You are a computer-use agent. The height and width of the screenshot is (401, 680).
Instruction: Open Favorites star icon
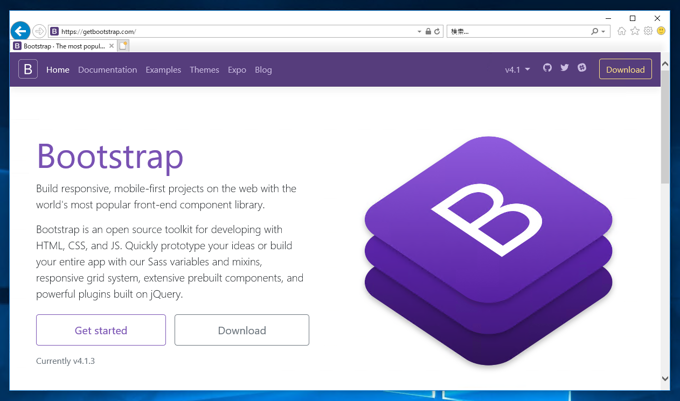point(635,31)
